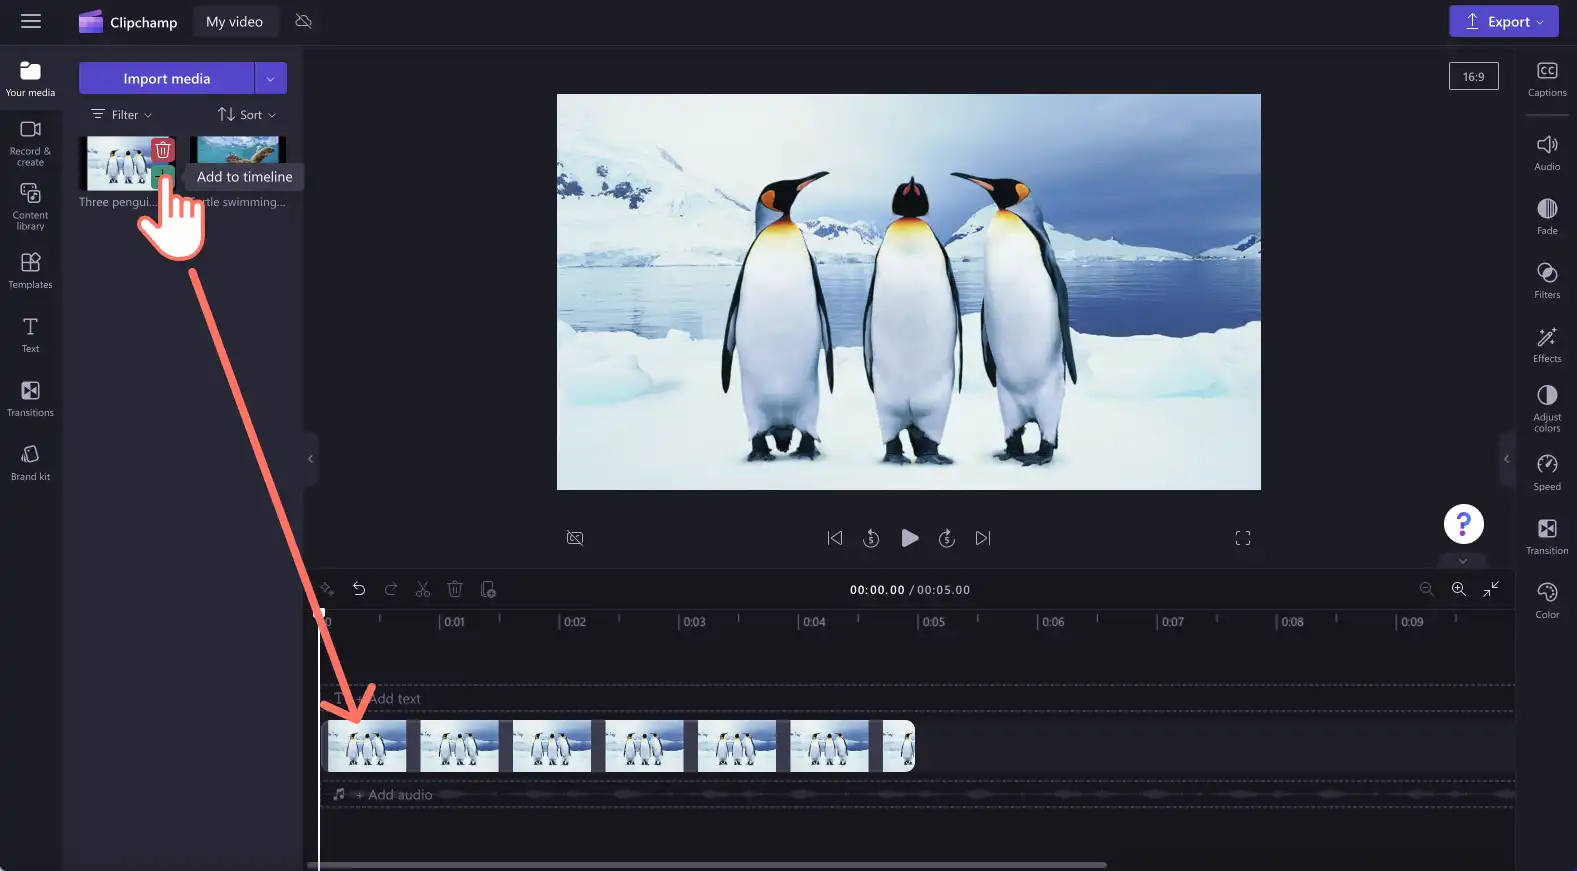1577x871 pixels.
Task: Fit timeline to screen
Action: click(x=1491, y=589)
